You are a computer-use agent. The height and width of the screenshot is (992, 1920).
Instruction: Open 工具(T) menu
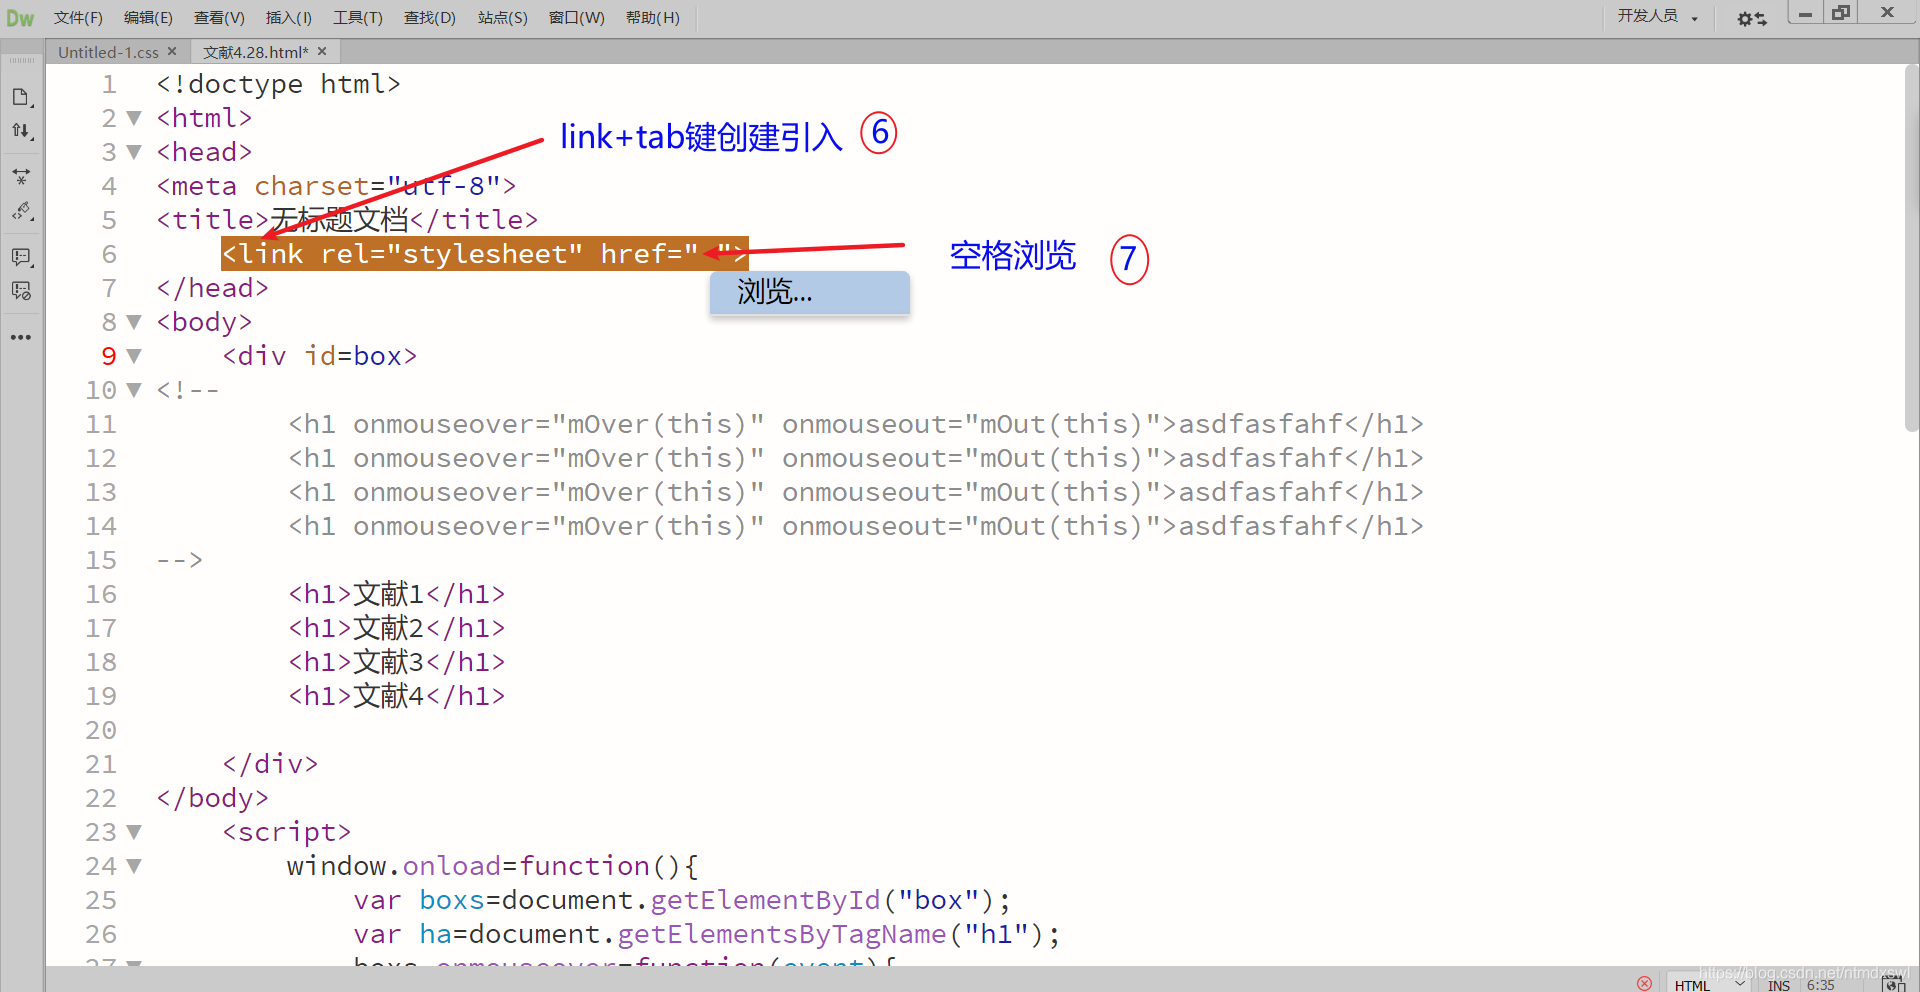pos(358,18)
